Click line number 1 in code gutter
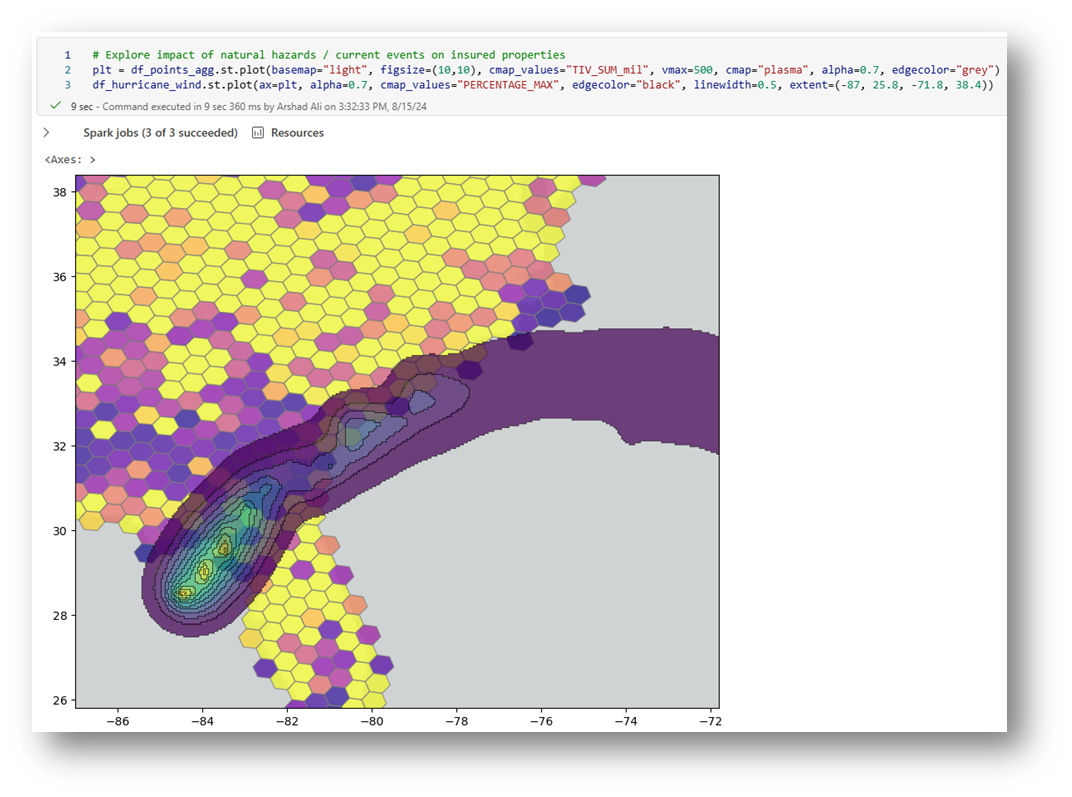 67,55
